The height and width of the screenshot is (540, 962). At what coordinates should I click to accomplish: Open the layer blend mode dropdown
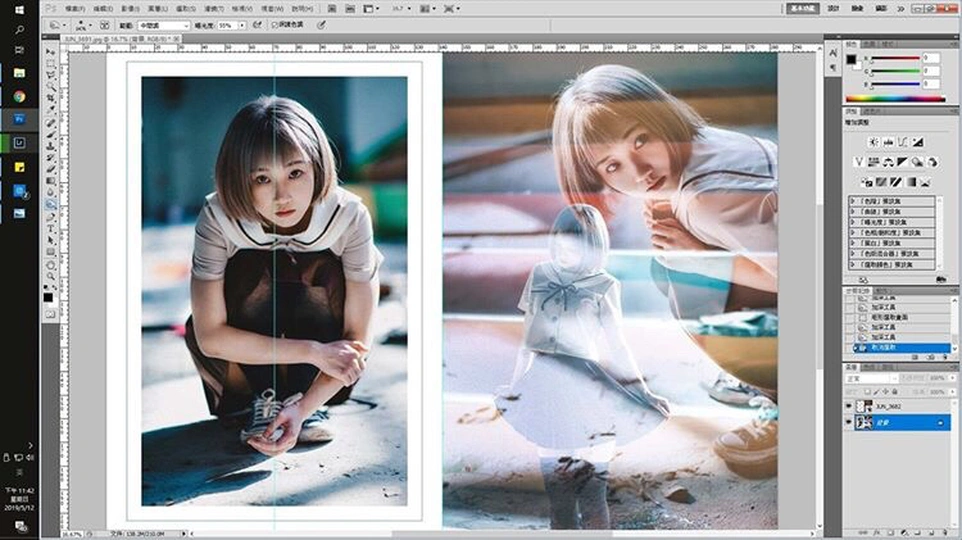pyautogui.click(x=870, y=379)
